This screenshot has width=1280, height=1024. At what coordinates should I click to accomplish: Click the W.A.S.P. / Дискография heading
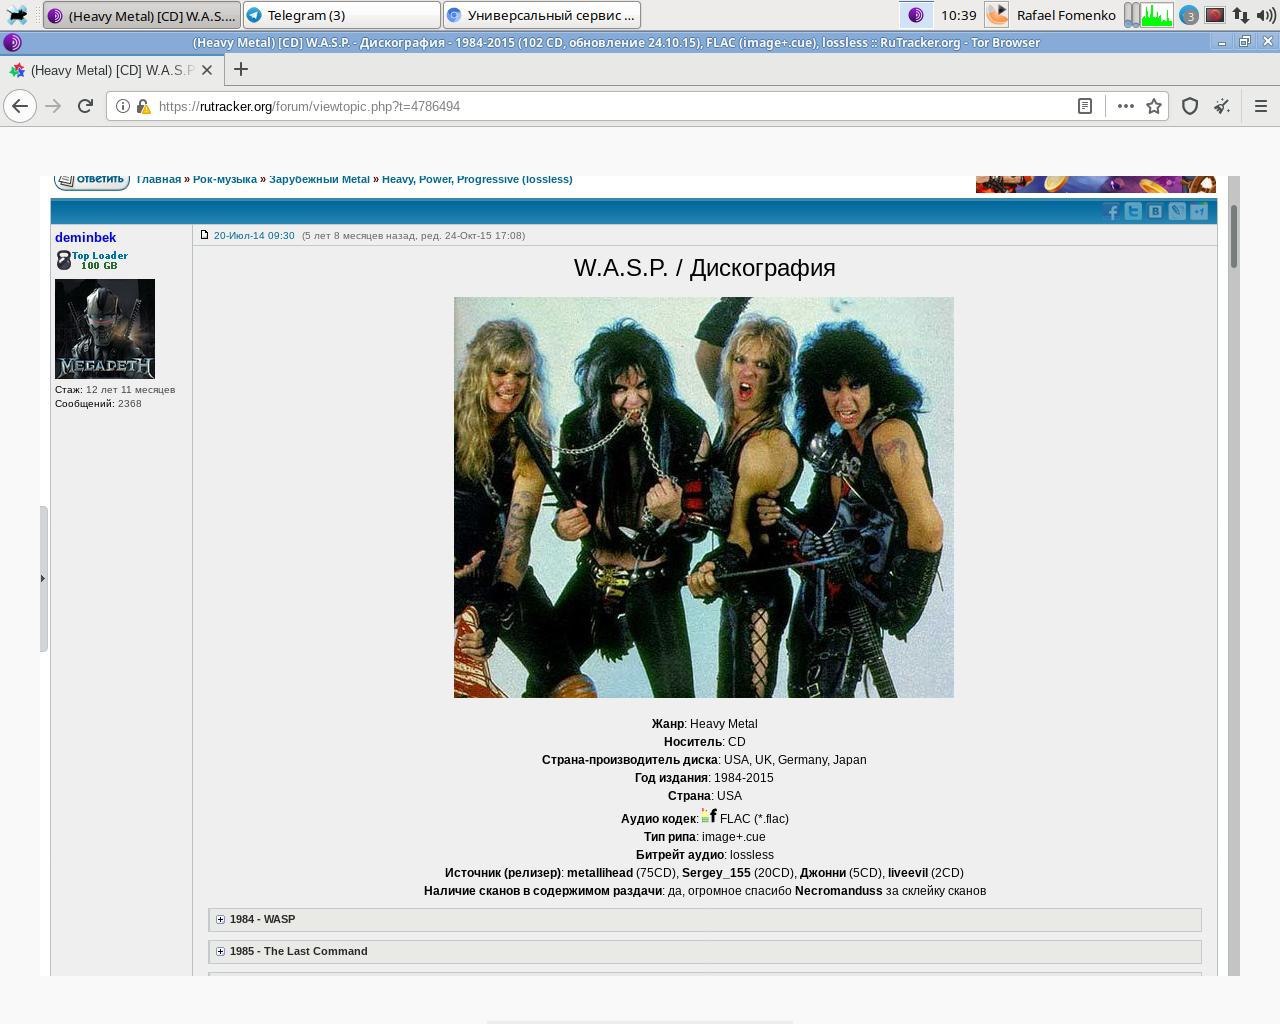[705, 268]
